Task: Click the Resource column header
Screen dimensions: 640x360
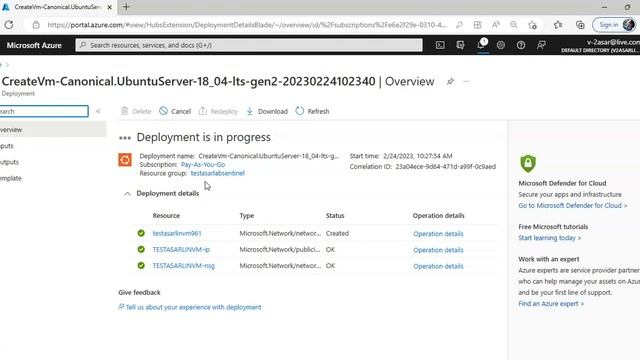Action: 166,216
